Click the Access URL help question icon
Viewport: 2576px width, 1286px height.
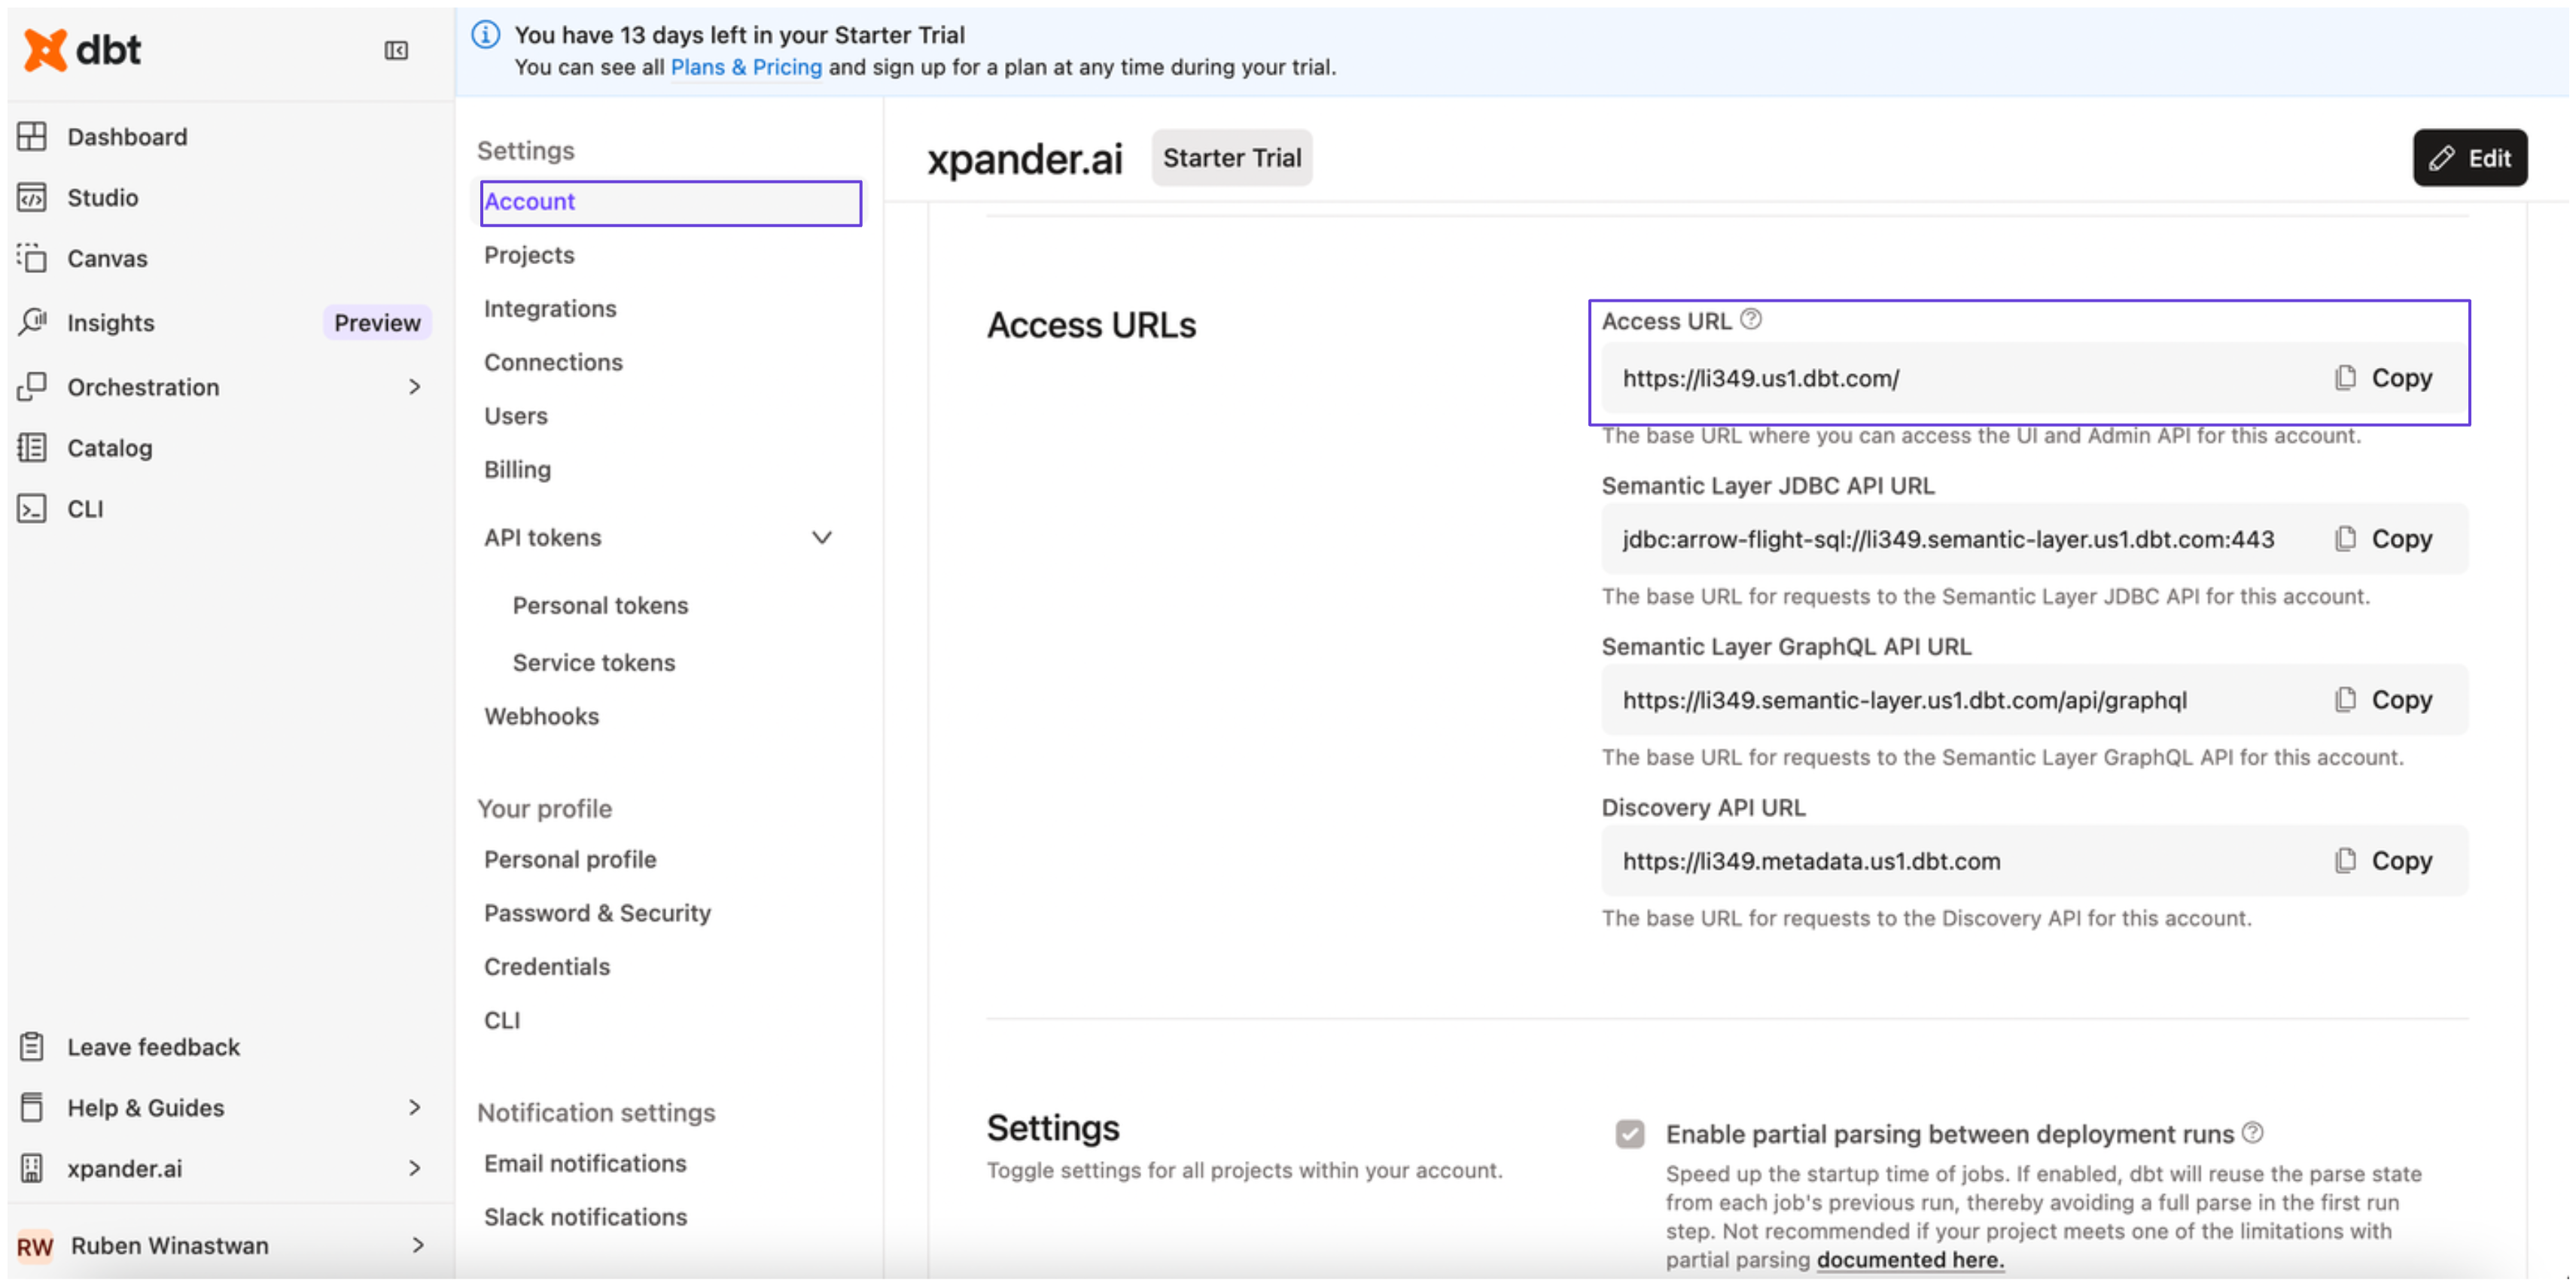[x=1750, y=319]
